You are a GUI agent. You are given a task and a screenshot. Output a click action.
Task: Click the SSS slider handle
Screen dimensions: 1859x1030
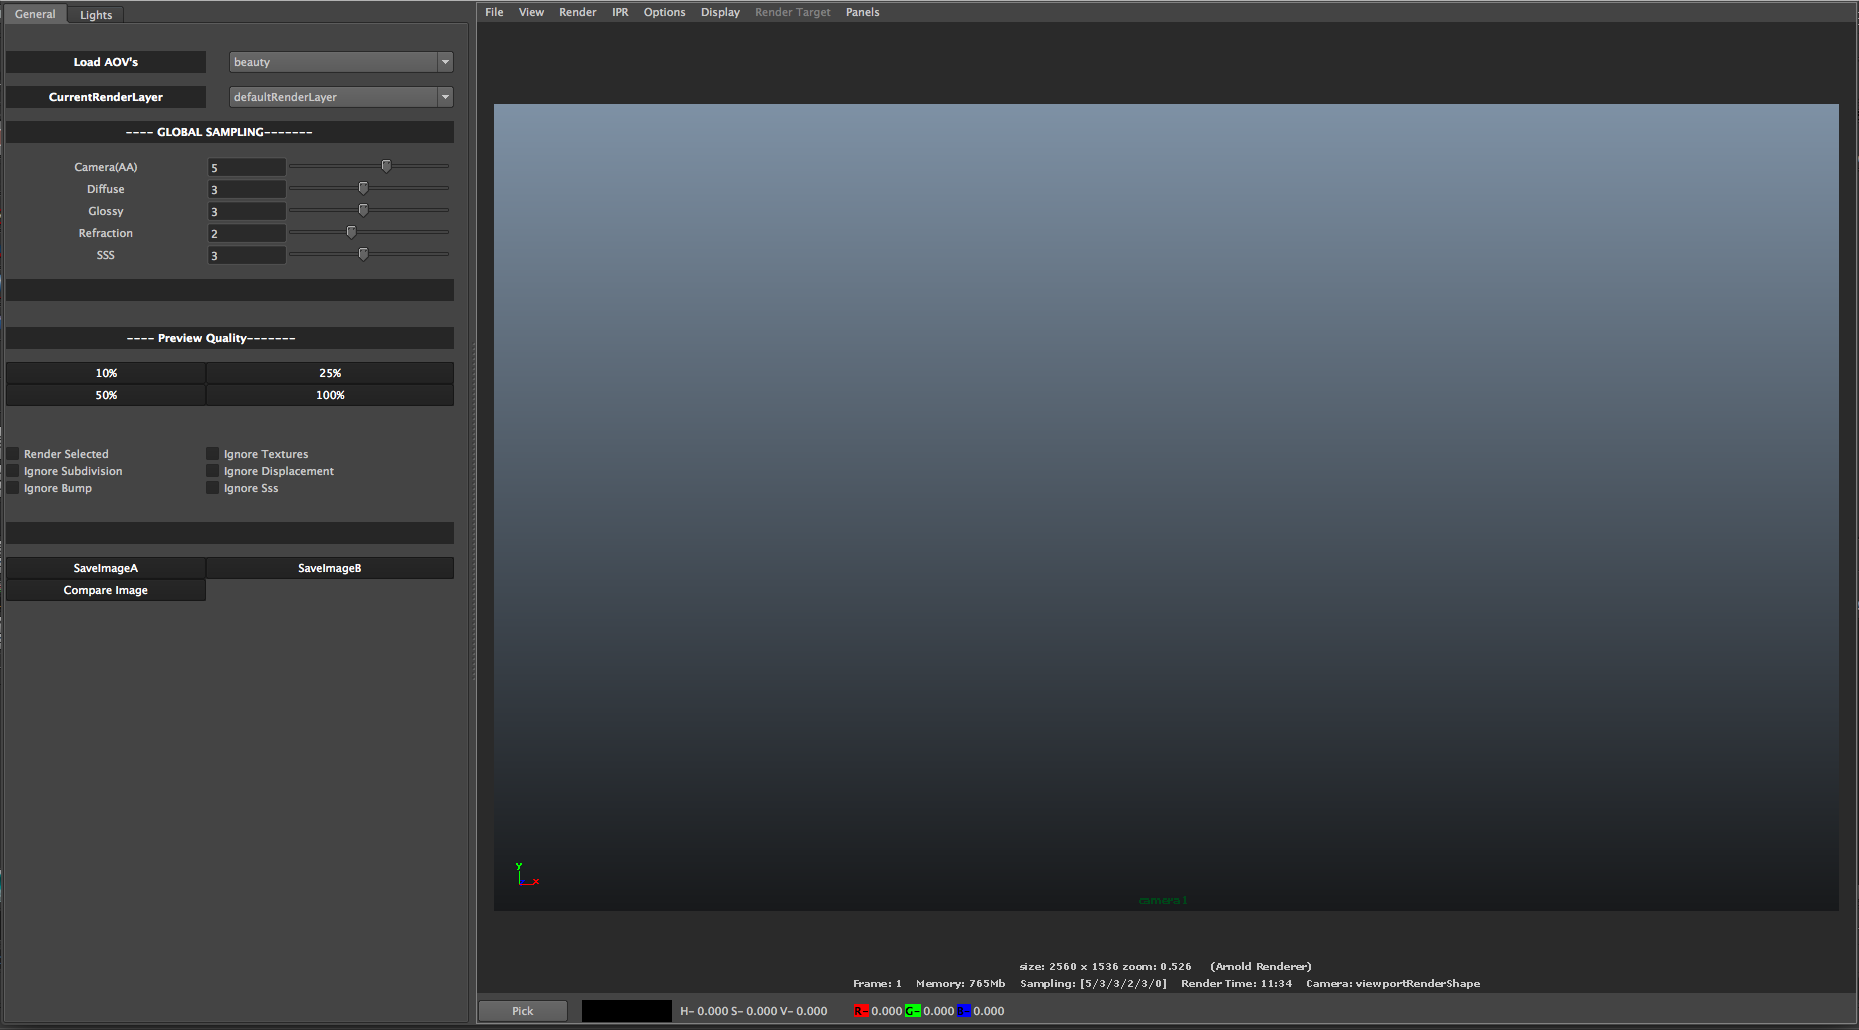pos(363,254)
